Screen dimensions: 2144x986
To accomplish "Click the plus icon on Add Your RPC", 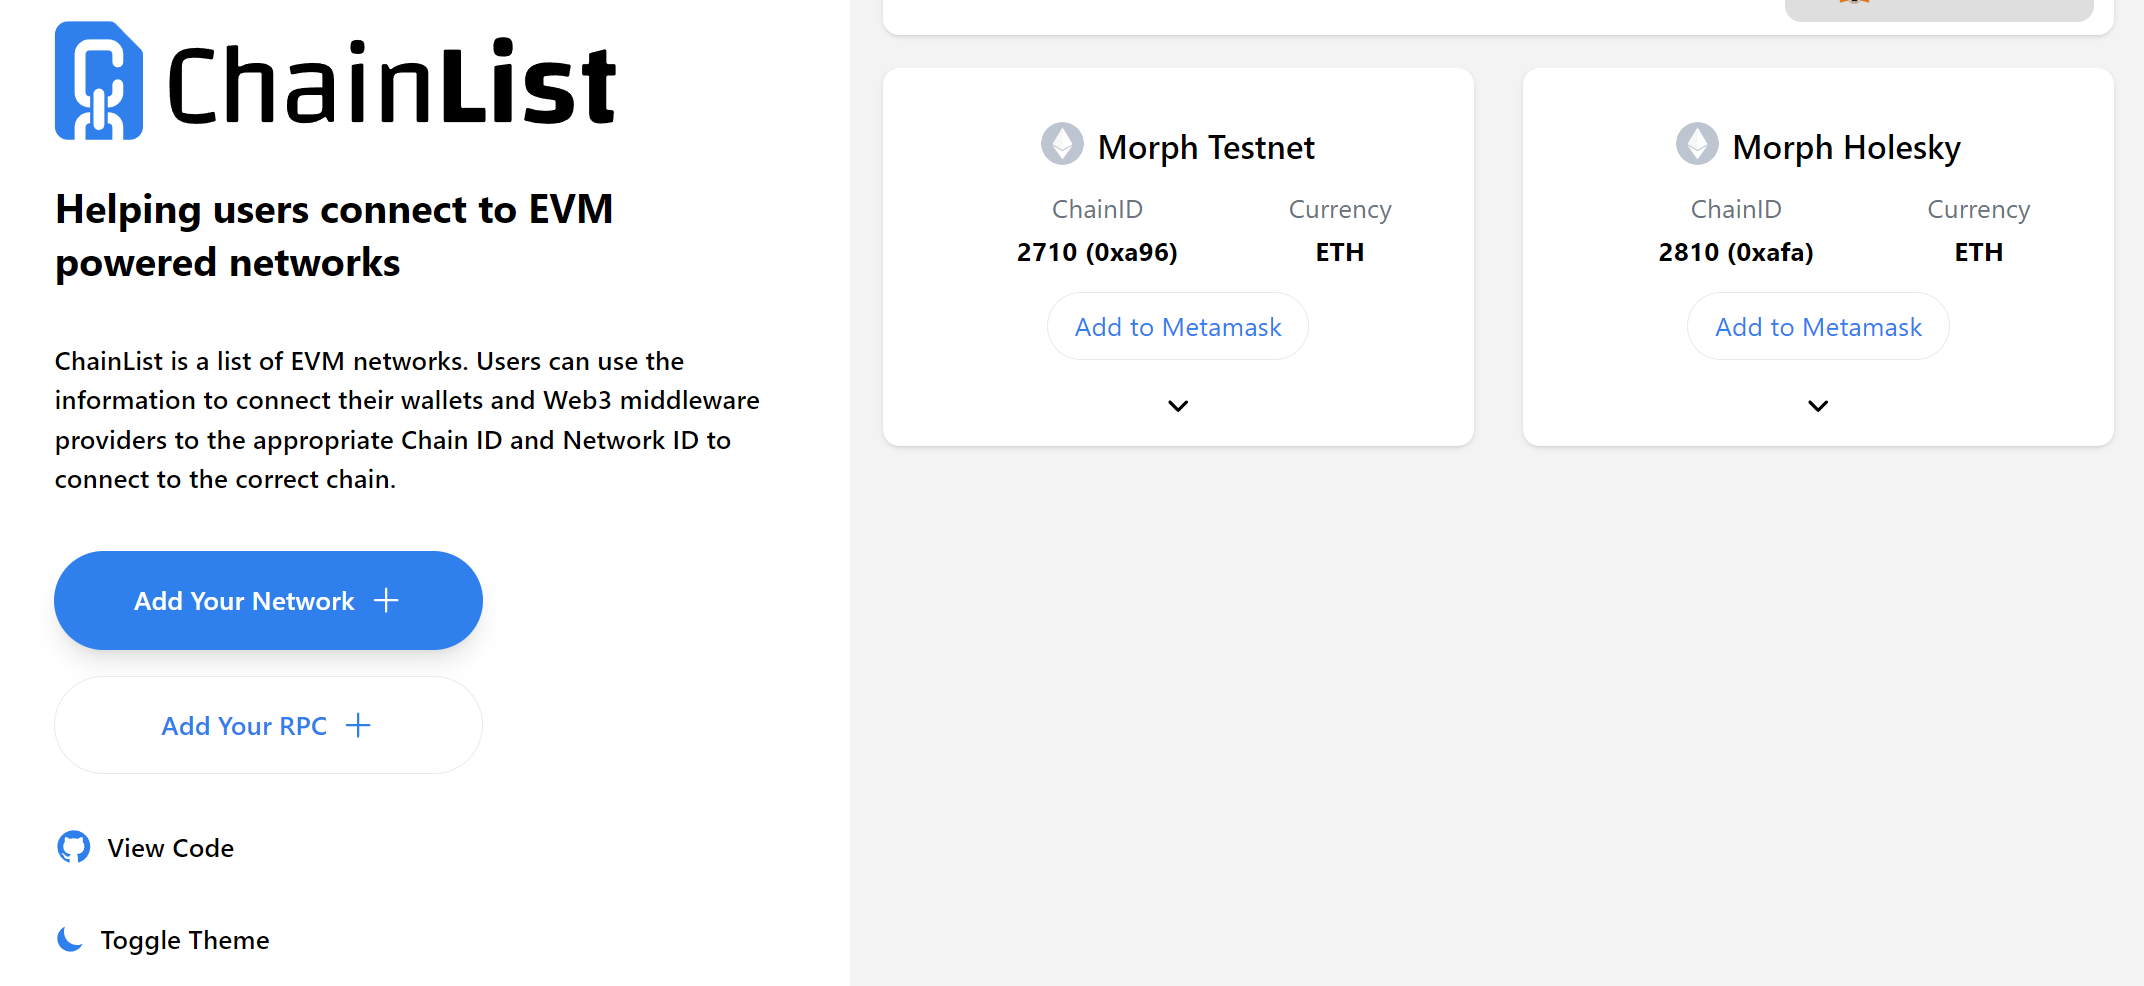I will pos(358,725).
